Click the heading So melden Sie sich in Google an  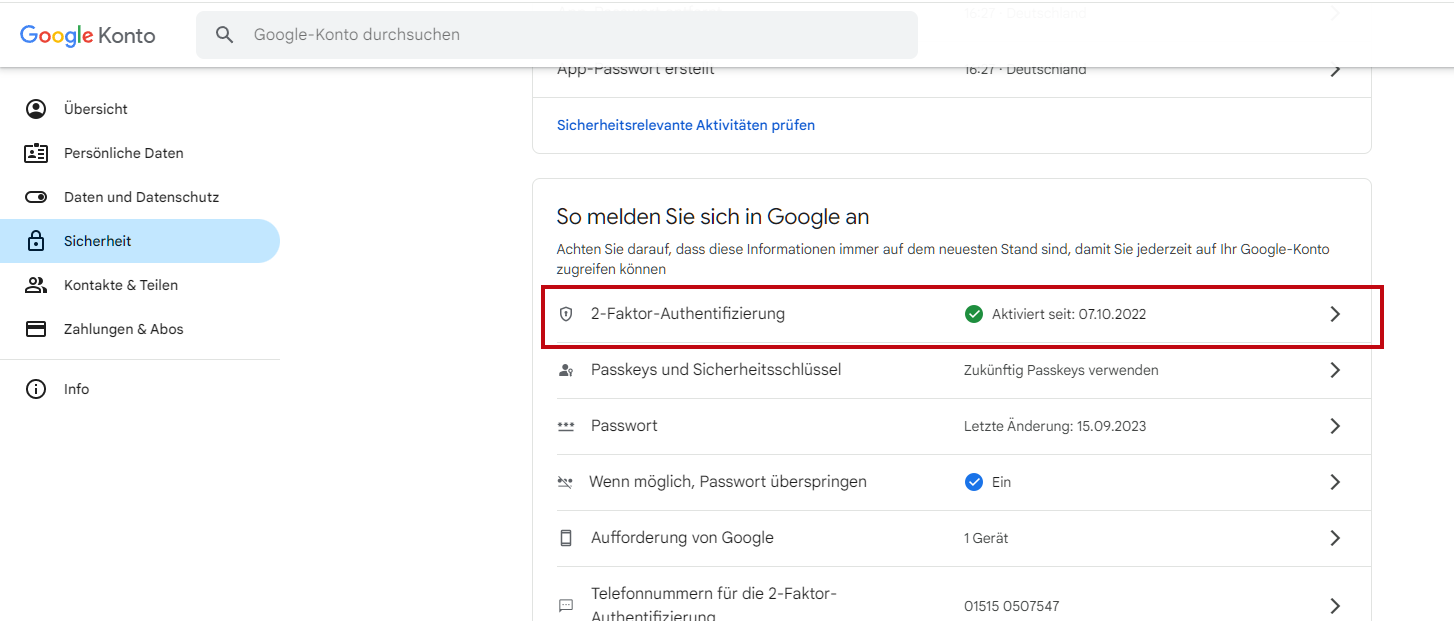(x=713, y=216)
